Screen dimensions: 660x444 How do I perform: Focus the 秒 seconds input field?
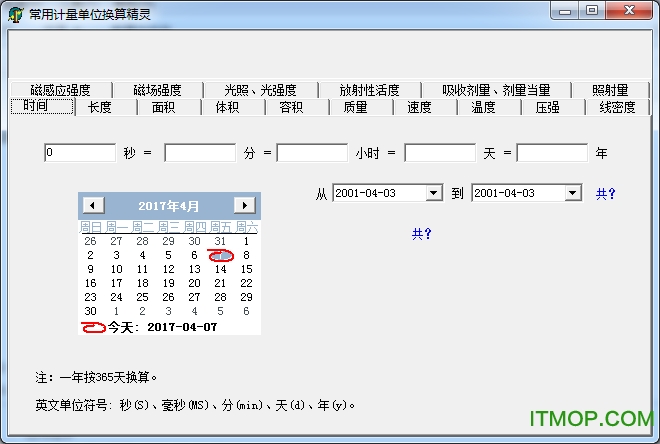point(80,152)
